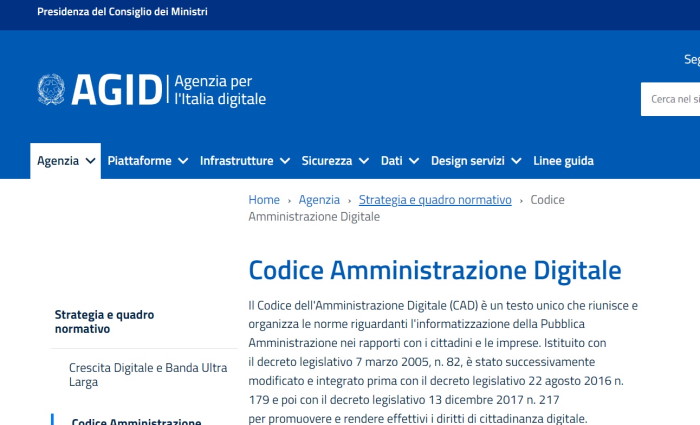Click the Italian Republic emblem logo
The image size is (700, 425).
coord(51,89)
